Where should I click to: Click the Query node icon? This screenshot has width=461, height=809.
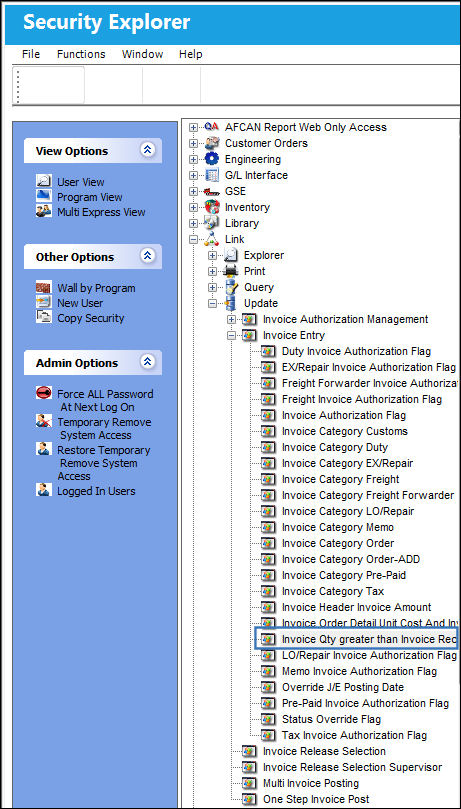(x=231, y=287)
